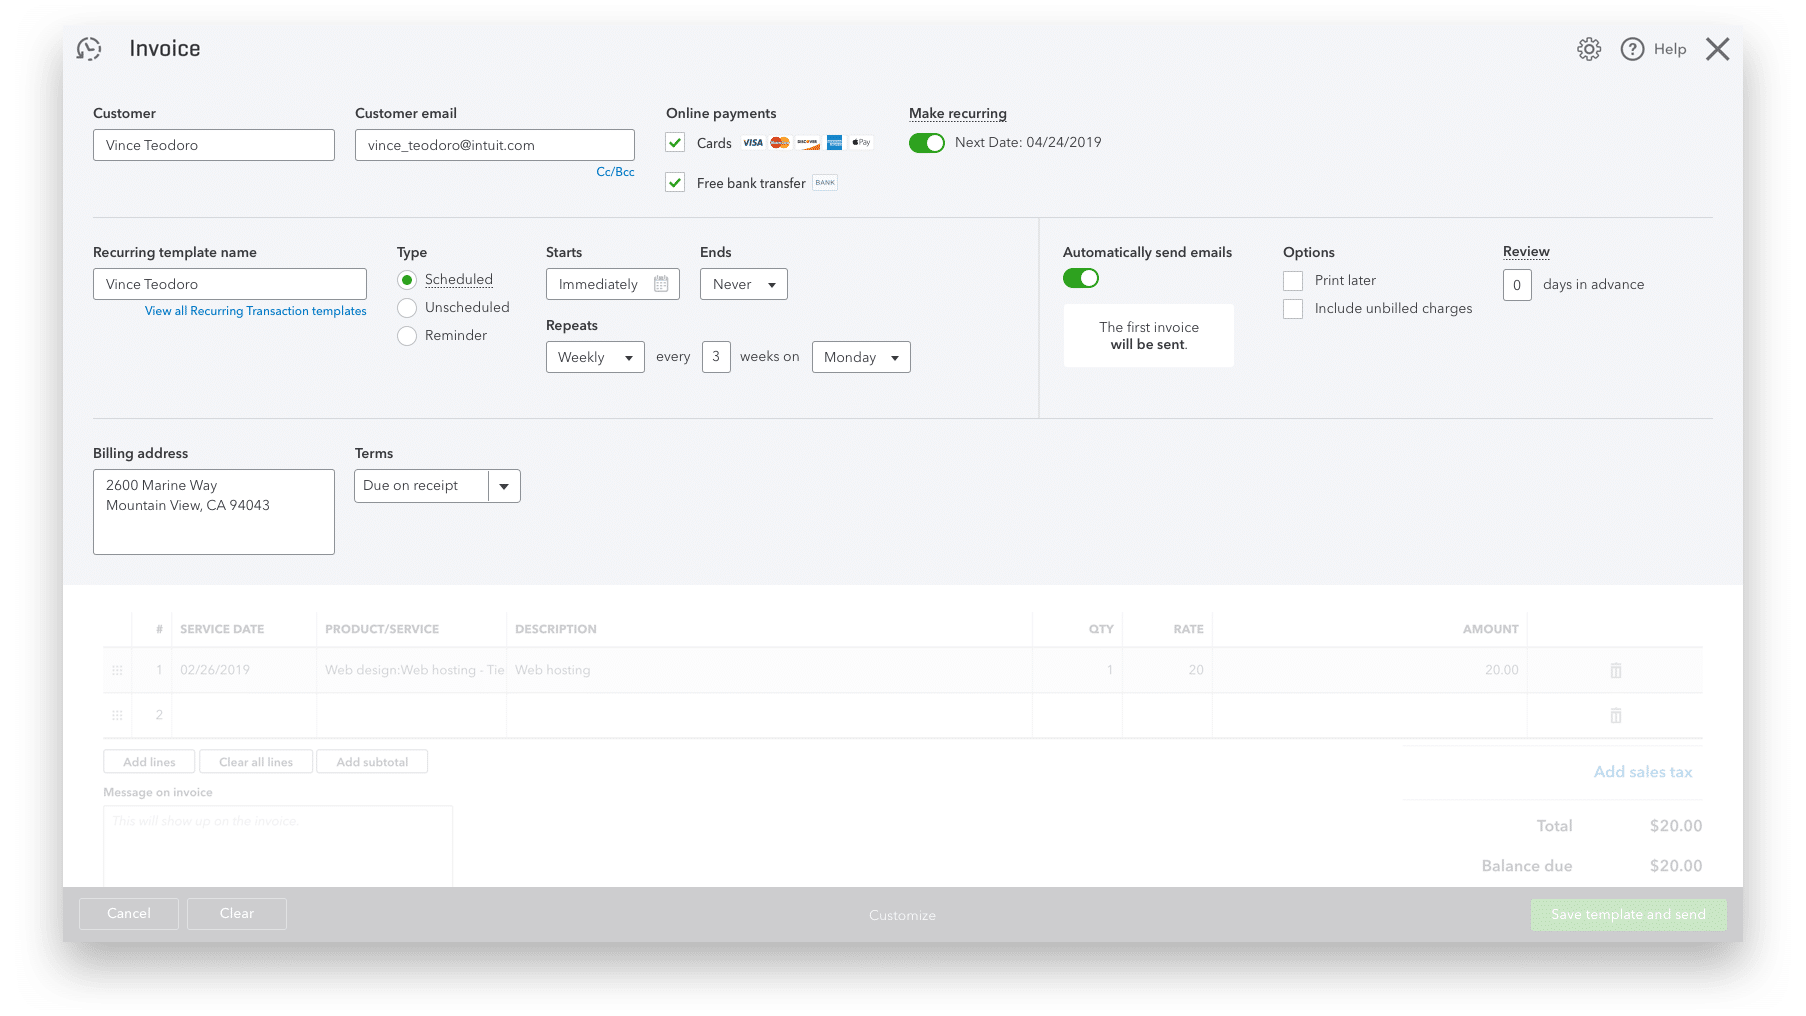Select the Scheduled type radio button

tap(407, 280)
